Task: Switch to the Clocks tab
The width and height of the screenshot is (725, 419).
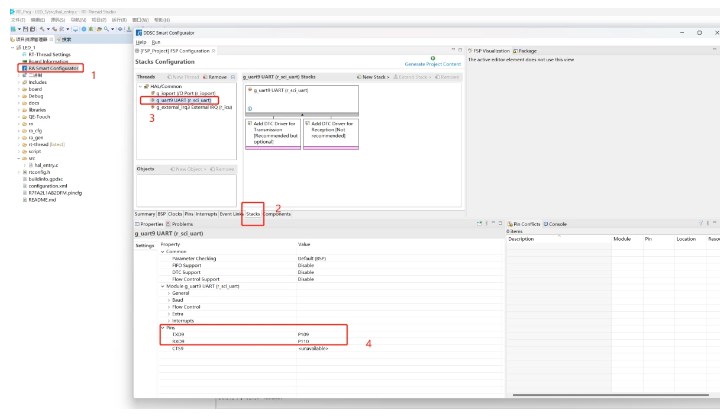Action: (x=175, y=214)
